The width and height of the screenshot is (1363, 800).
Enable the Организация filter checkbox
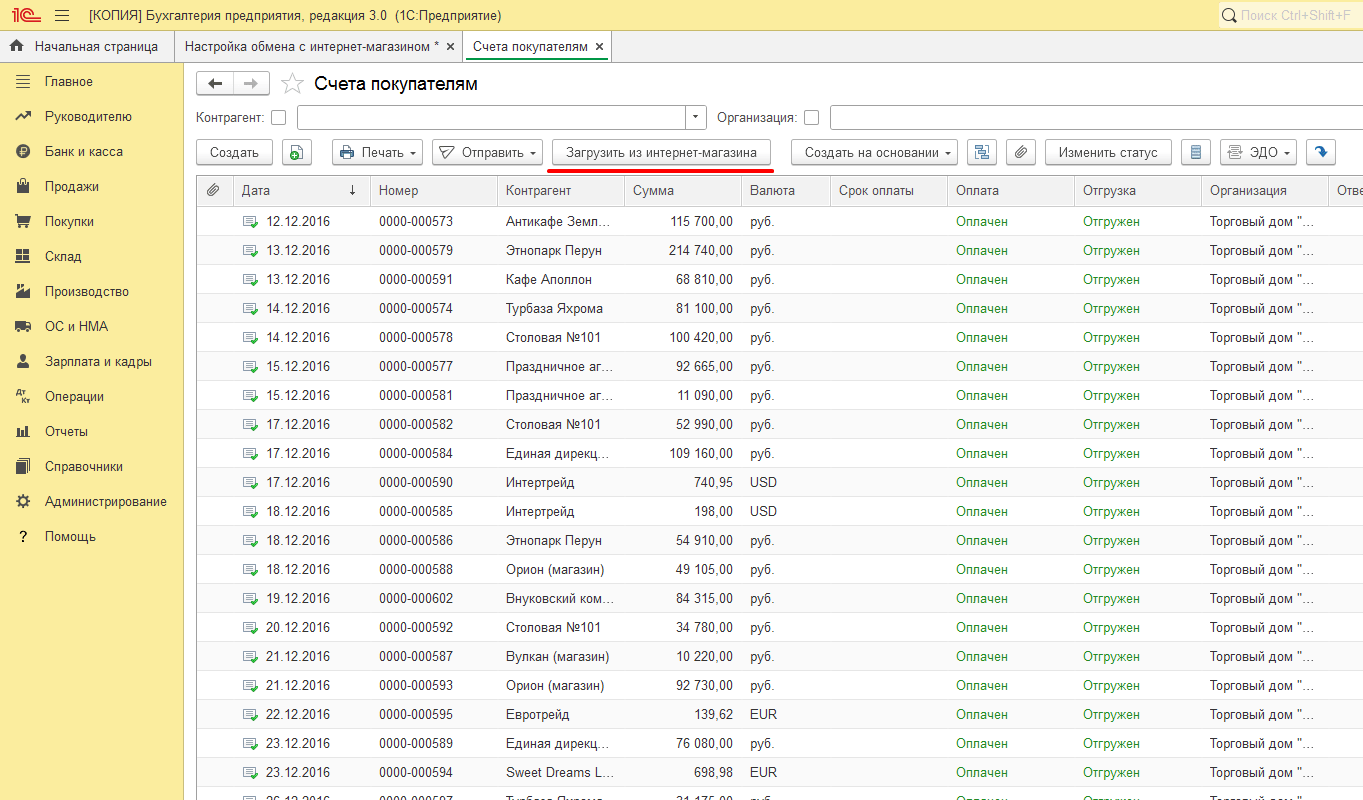click(811, 118)
